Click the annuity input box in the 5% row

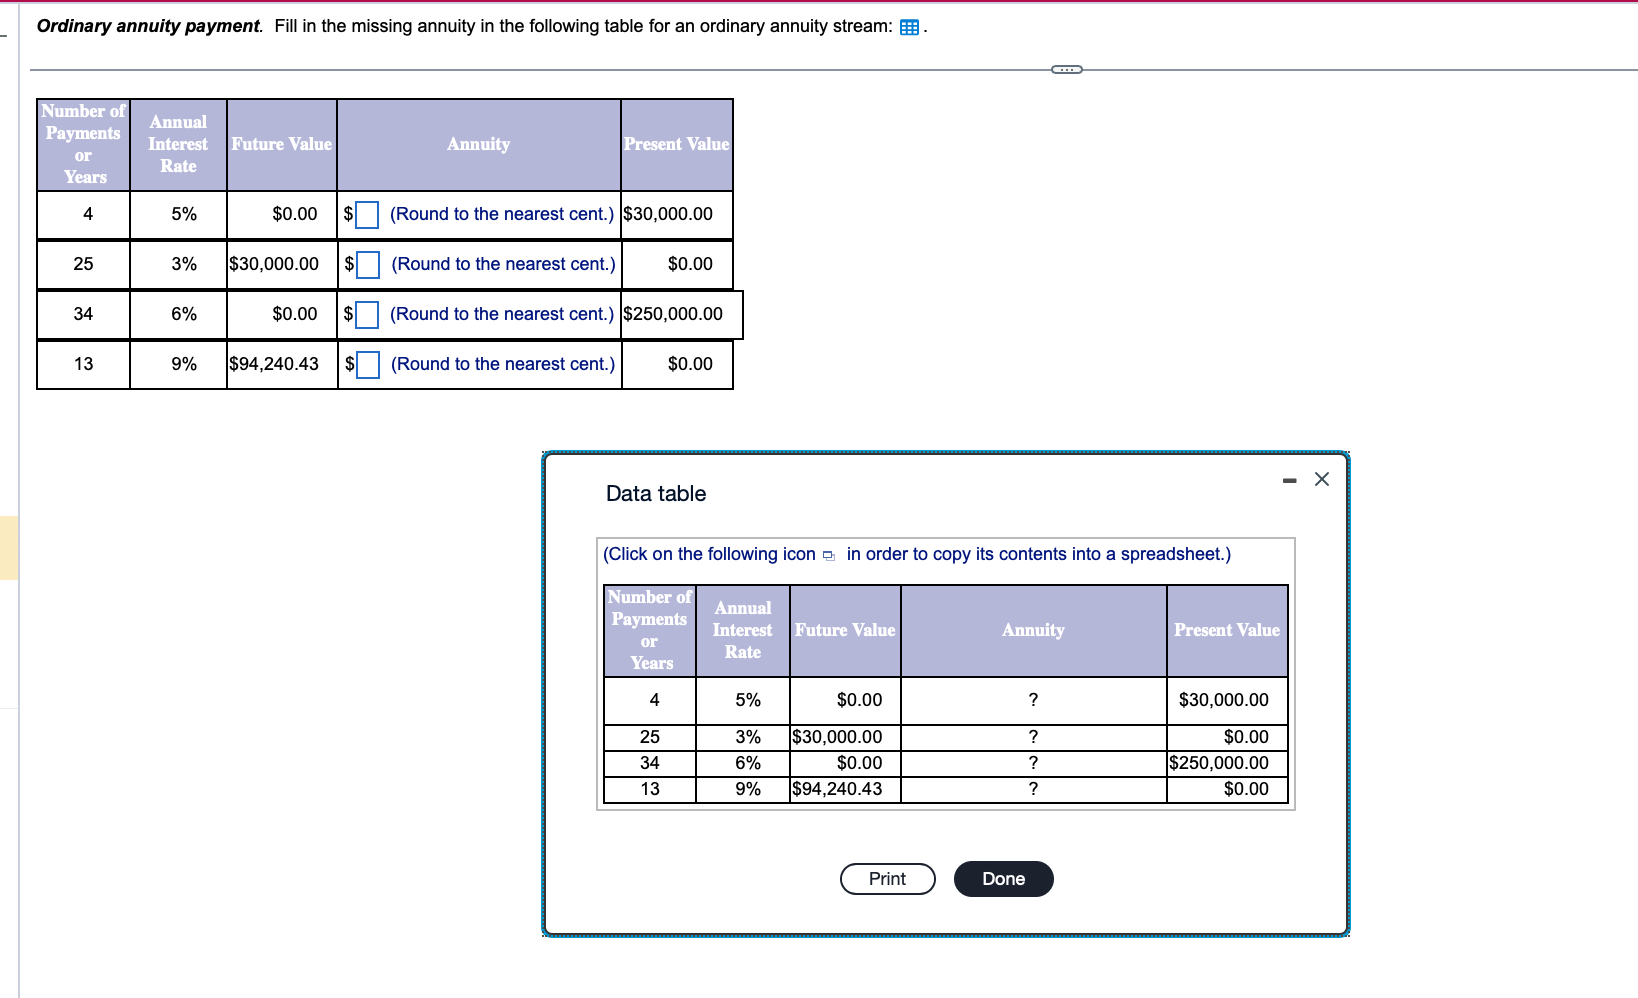367,214
